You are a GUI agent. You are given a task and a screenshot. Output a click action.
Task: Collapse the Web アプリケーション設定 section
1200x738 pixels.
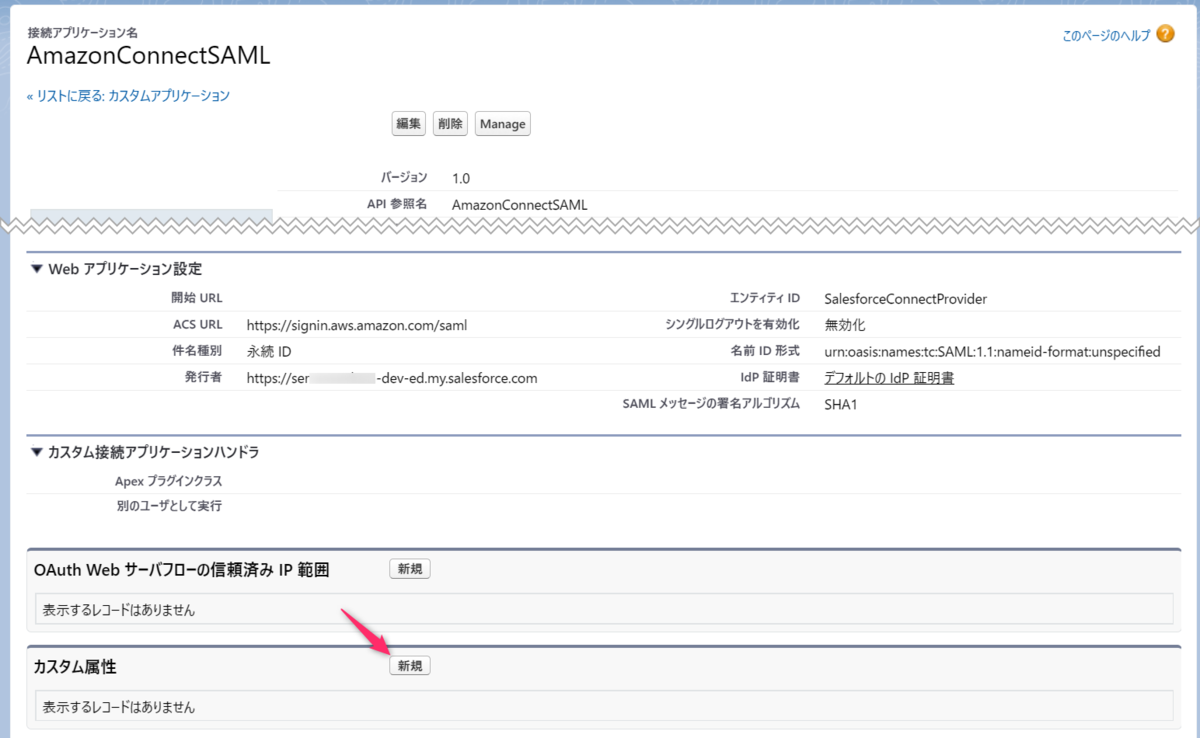click(37, 269)
